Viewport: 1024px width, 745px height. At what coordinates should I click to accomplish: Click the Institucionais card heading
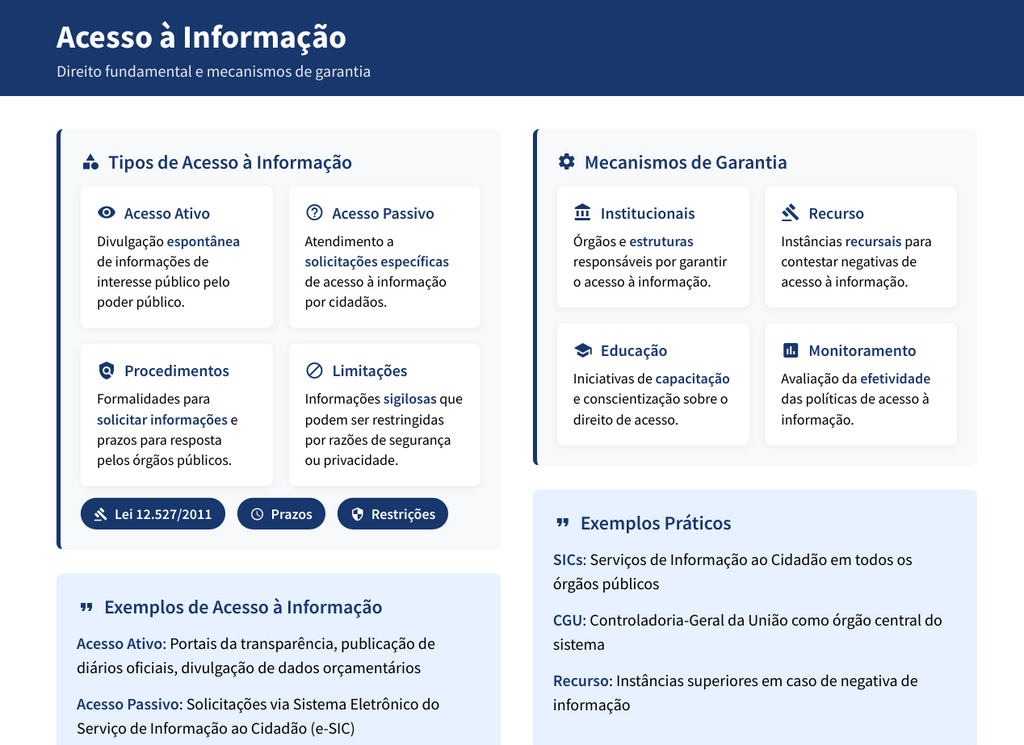click(647, 214)
